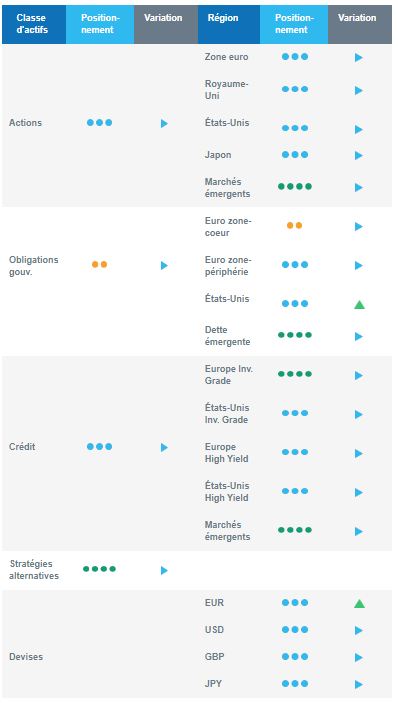Click orange dots for Obligations gouv.

point(100,265)
